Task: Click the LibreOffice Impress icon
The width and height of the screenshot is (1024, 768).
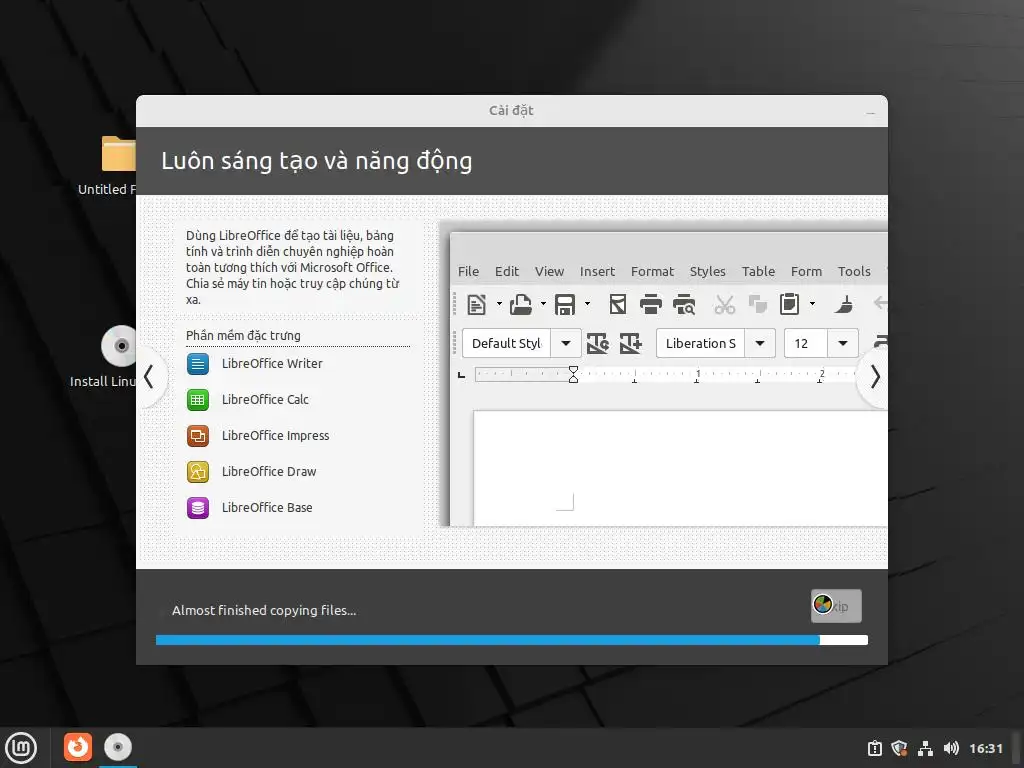Action: tap(198, 436)
